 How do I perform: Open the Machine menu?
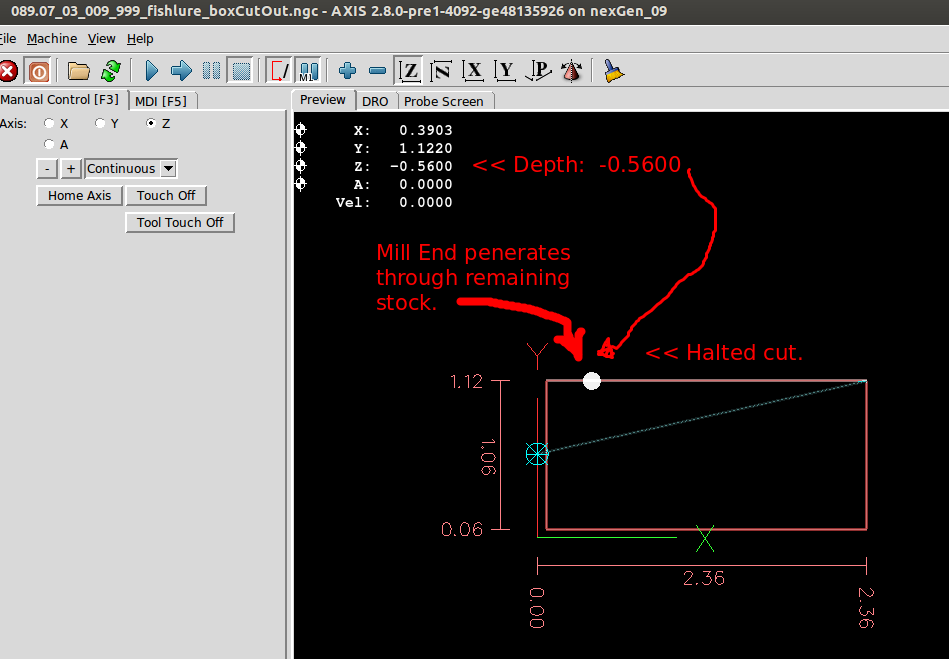pyautogui.click(x=52, y=38)
